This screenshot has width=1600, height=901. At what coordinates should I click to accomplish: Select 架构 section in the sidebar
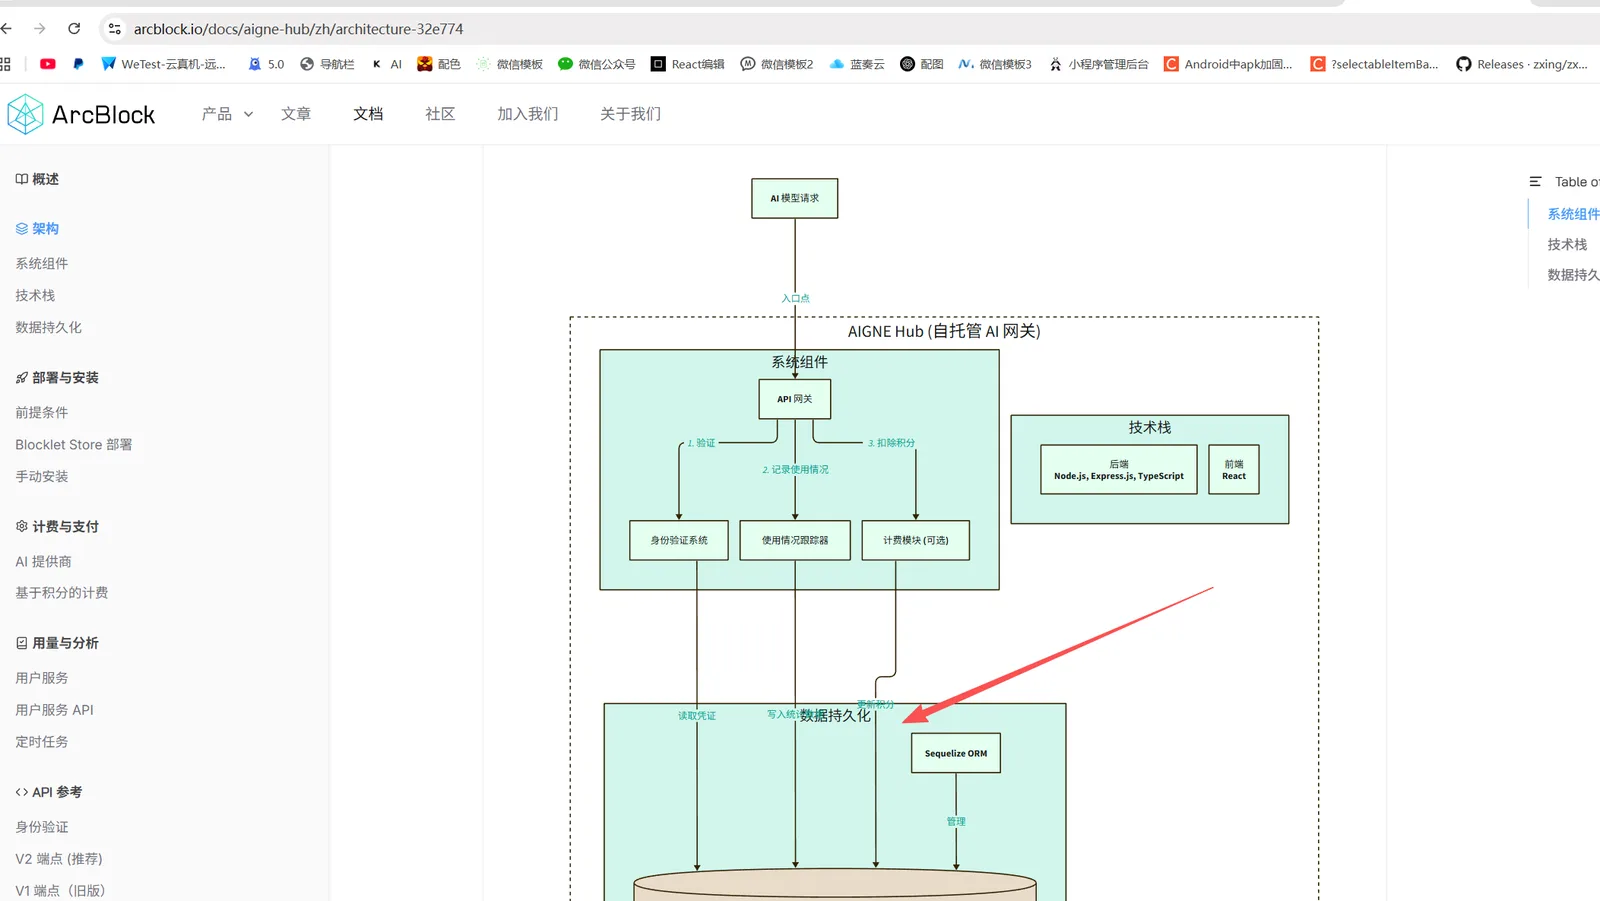pyautogui.click(x=37, y=228)
